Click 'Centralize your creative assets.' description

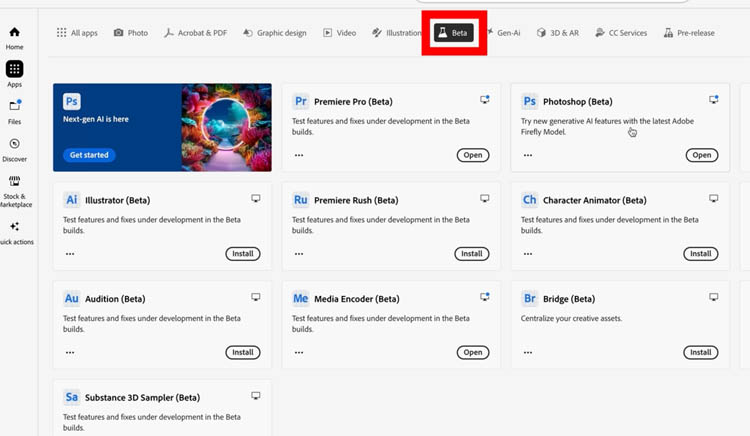coord(572,318)
